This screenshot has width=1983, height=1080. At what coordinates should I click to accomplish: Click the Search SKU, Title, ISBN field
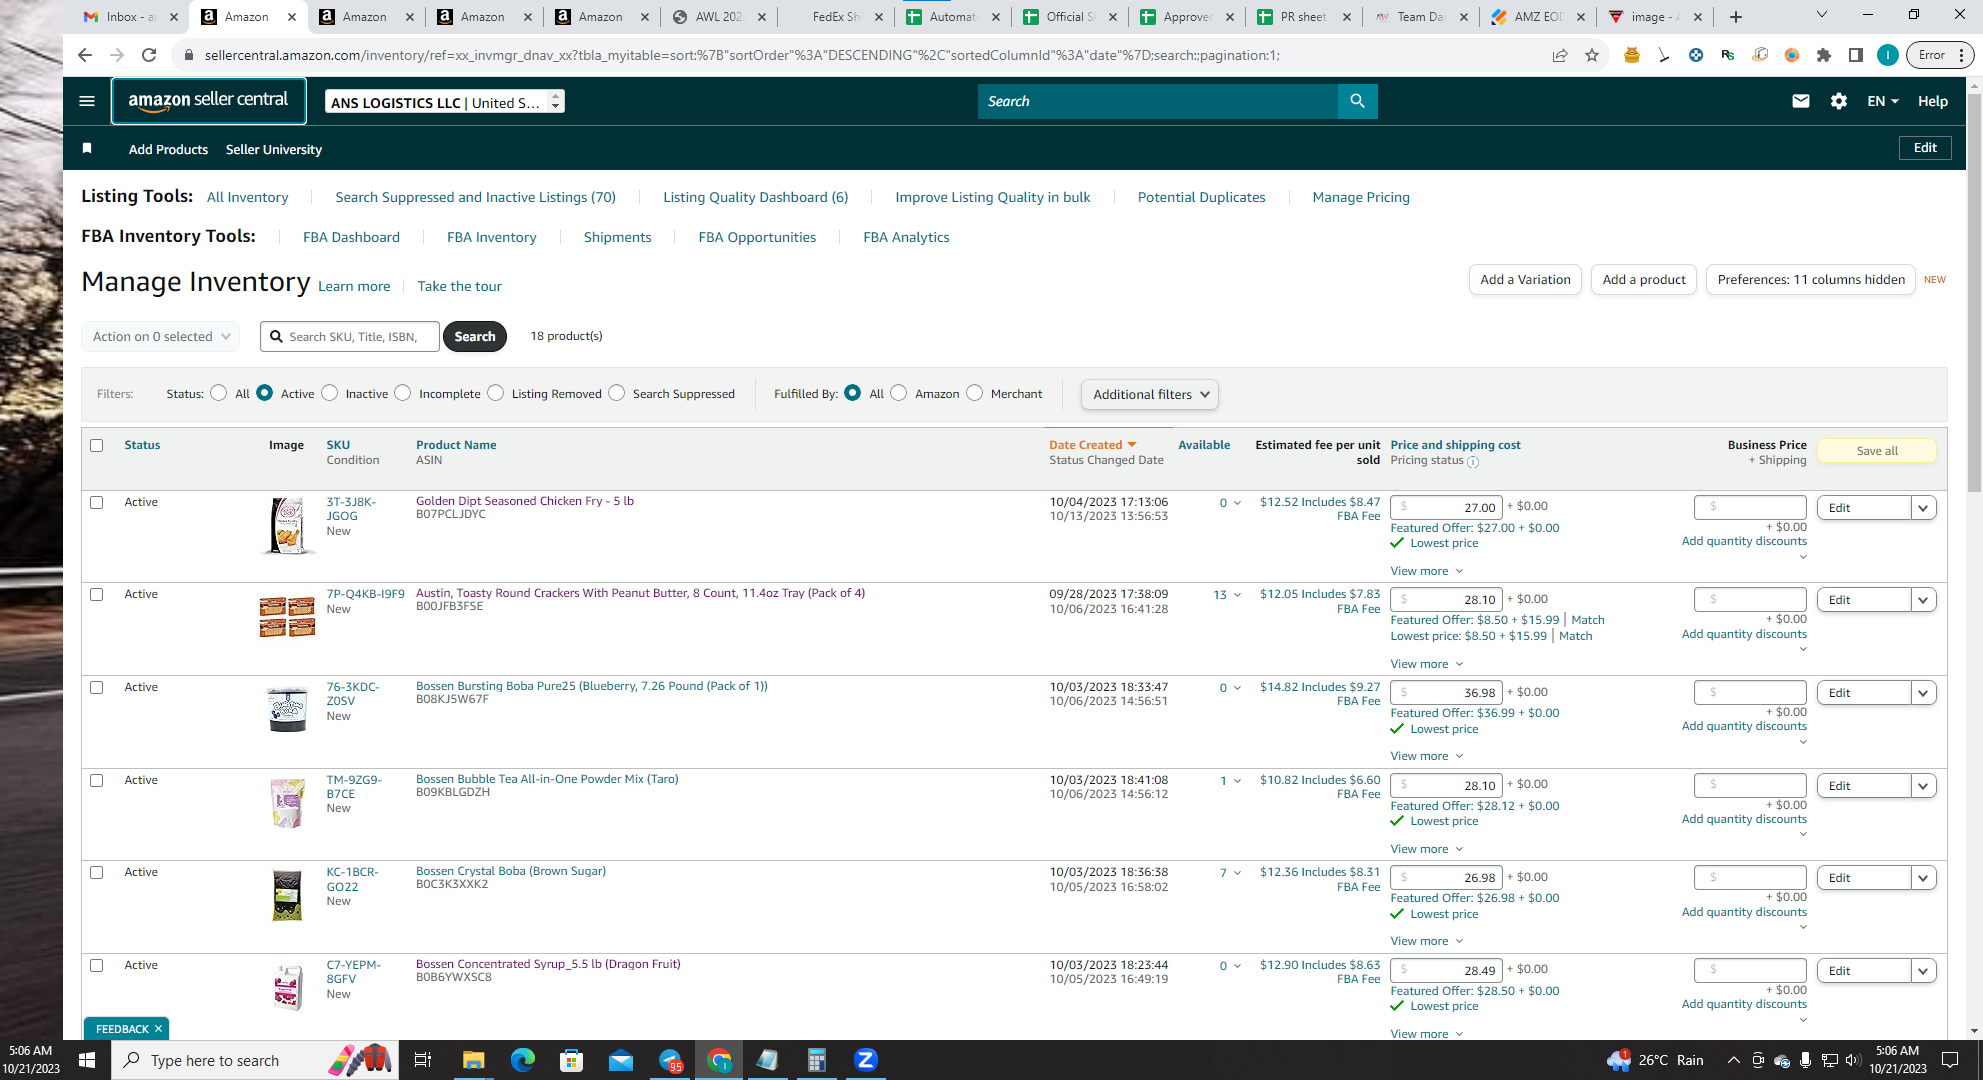350,337
